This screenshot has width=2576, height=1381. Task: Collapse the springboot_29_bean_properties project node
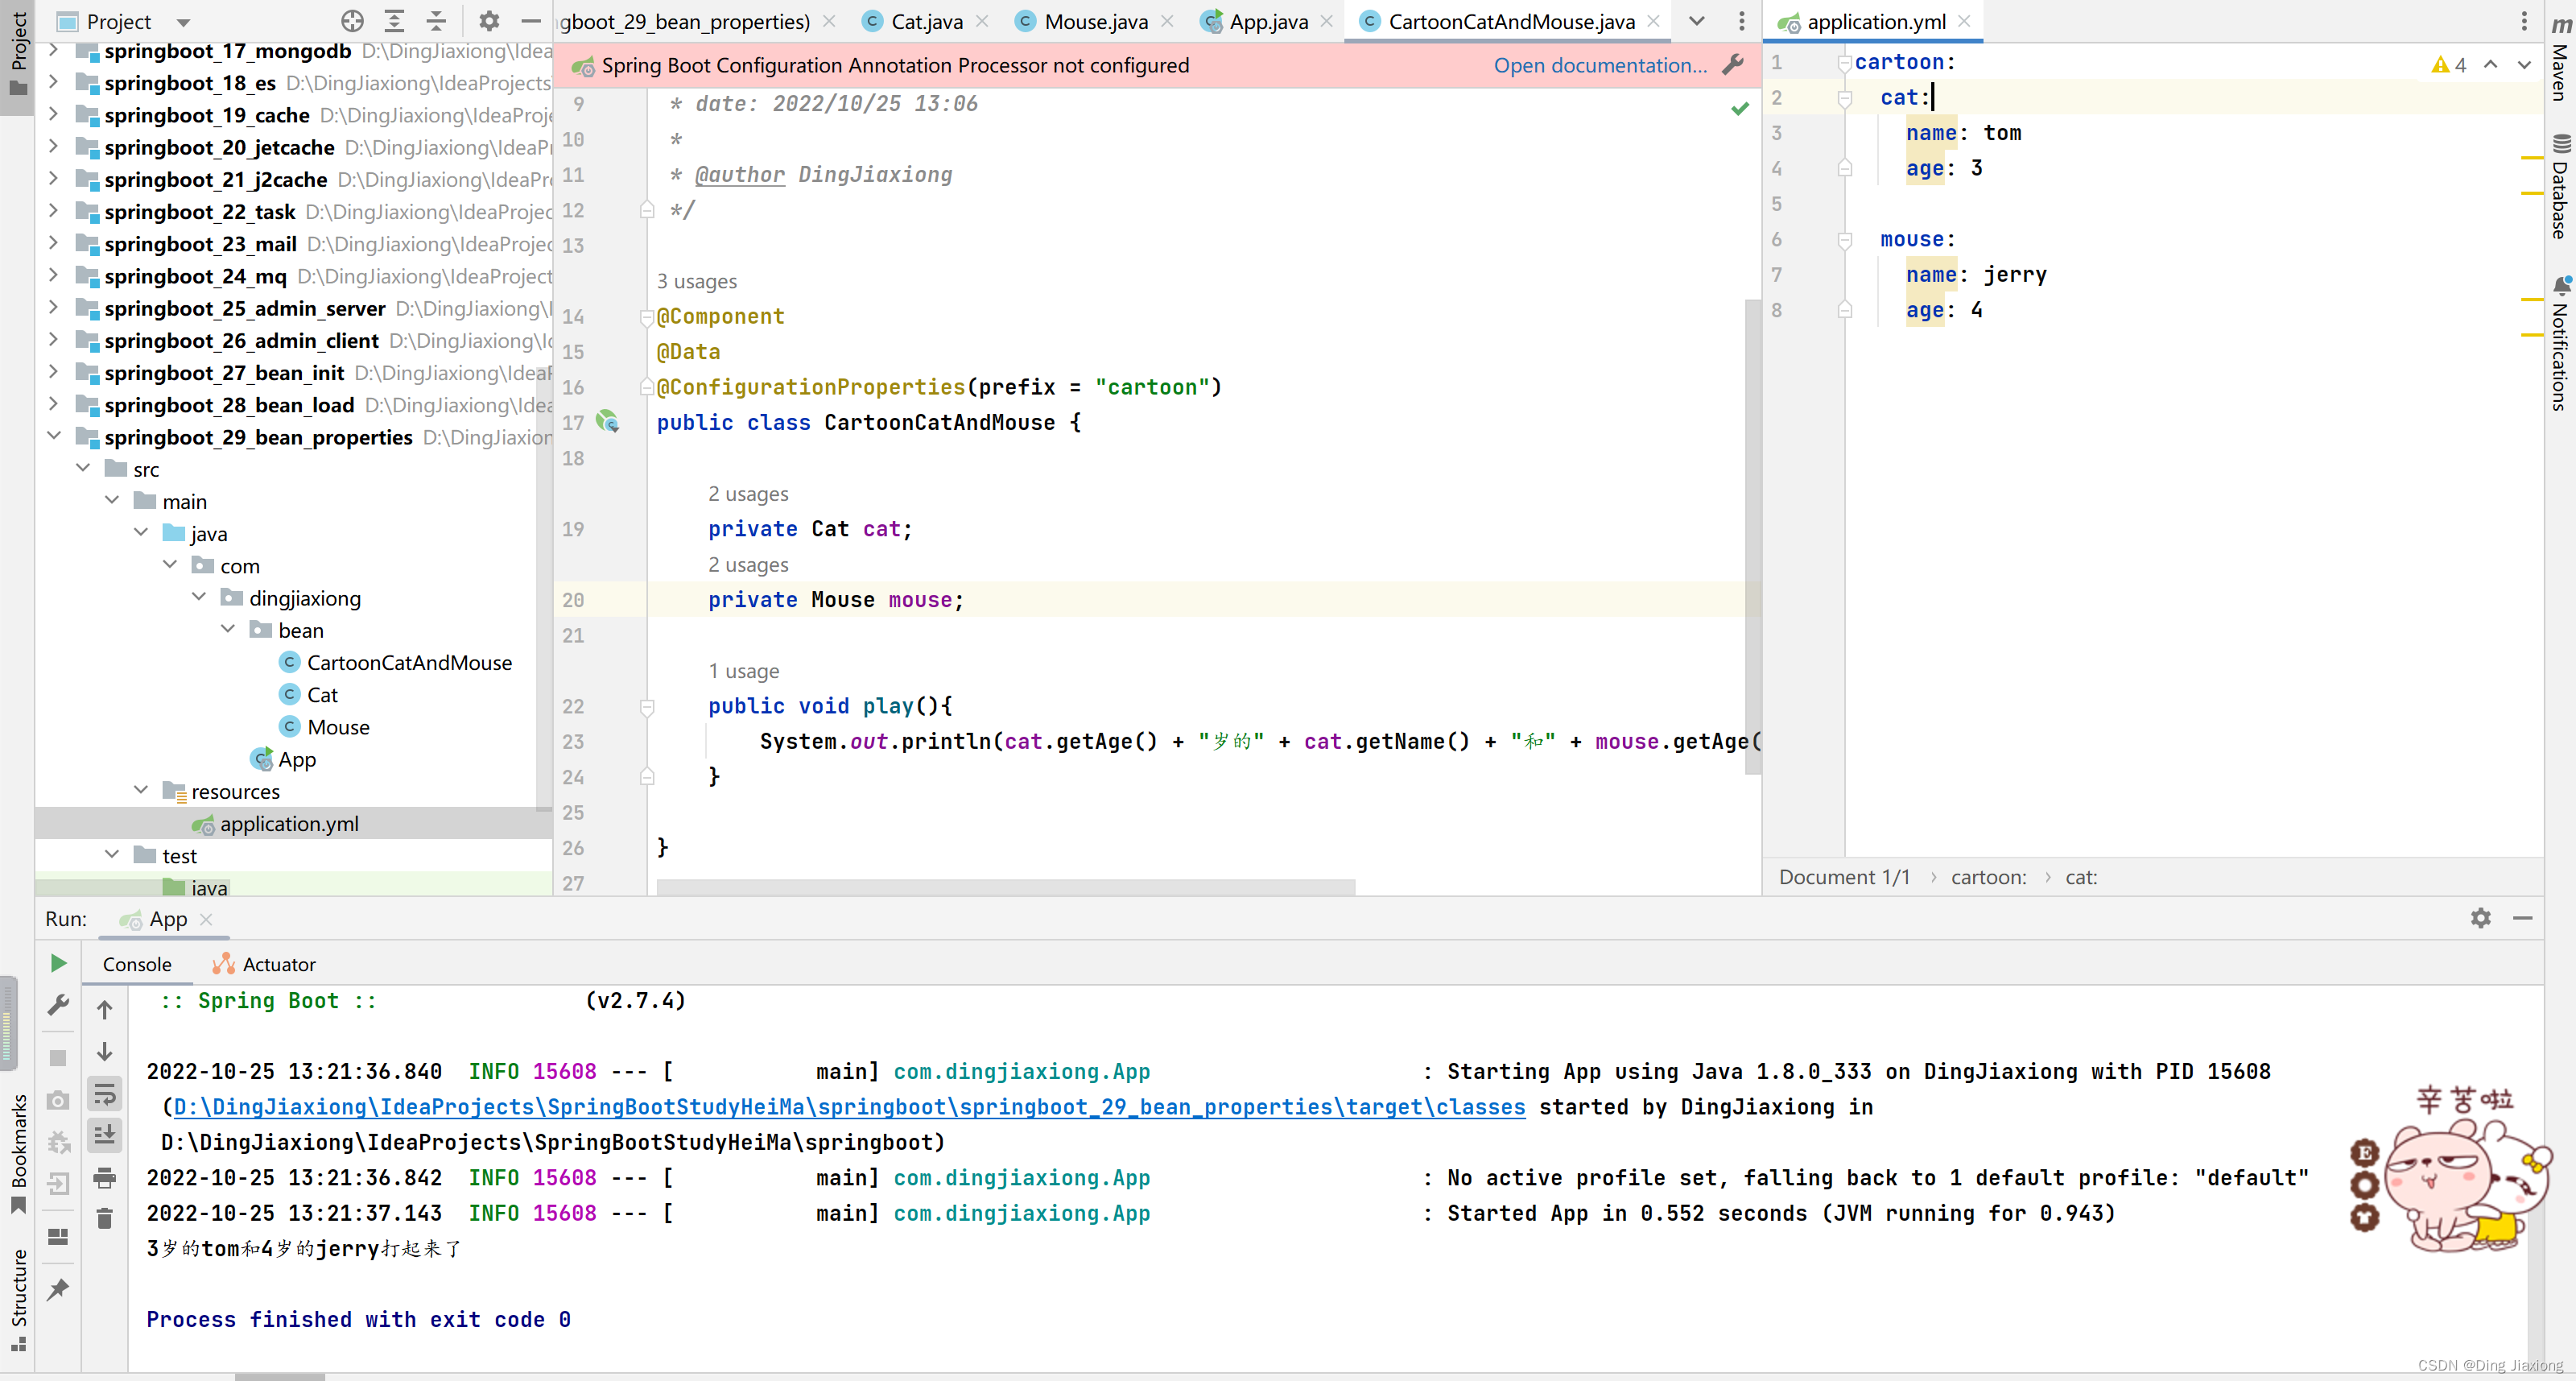point(54,437)
